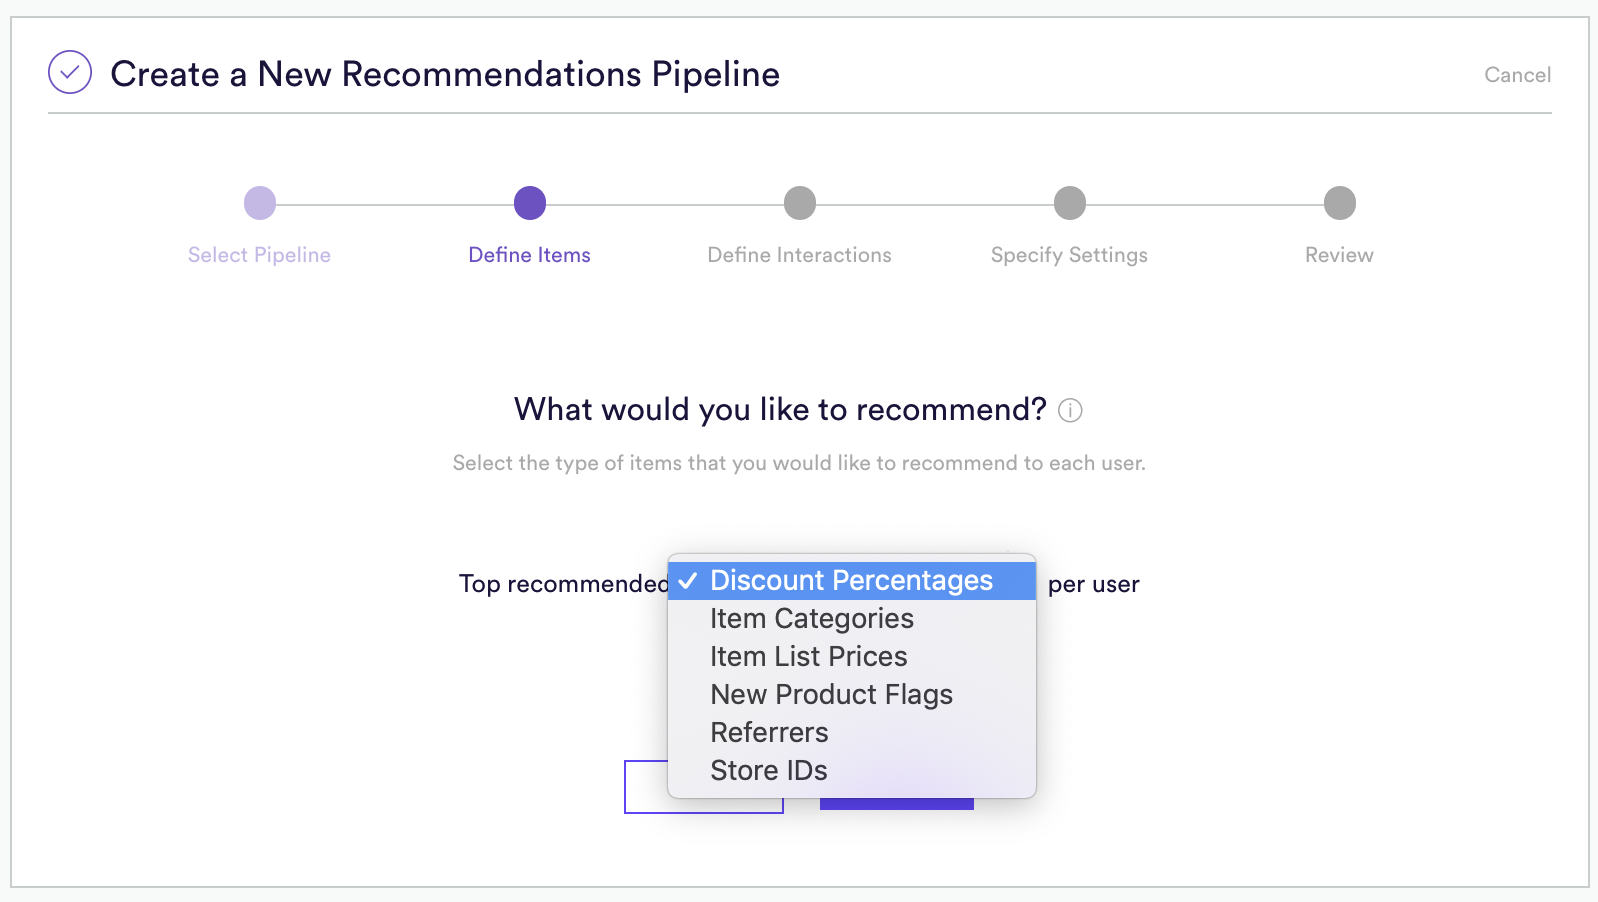Click the Define Items step circle
This screenshot has width=1598, height=902.
(530, 203)
